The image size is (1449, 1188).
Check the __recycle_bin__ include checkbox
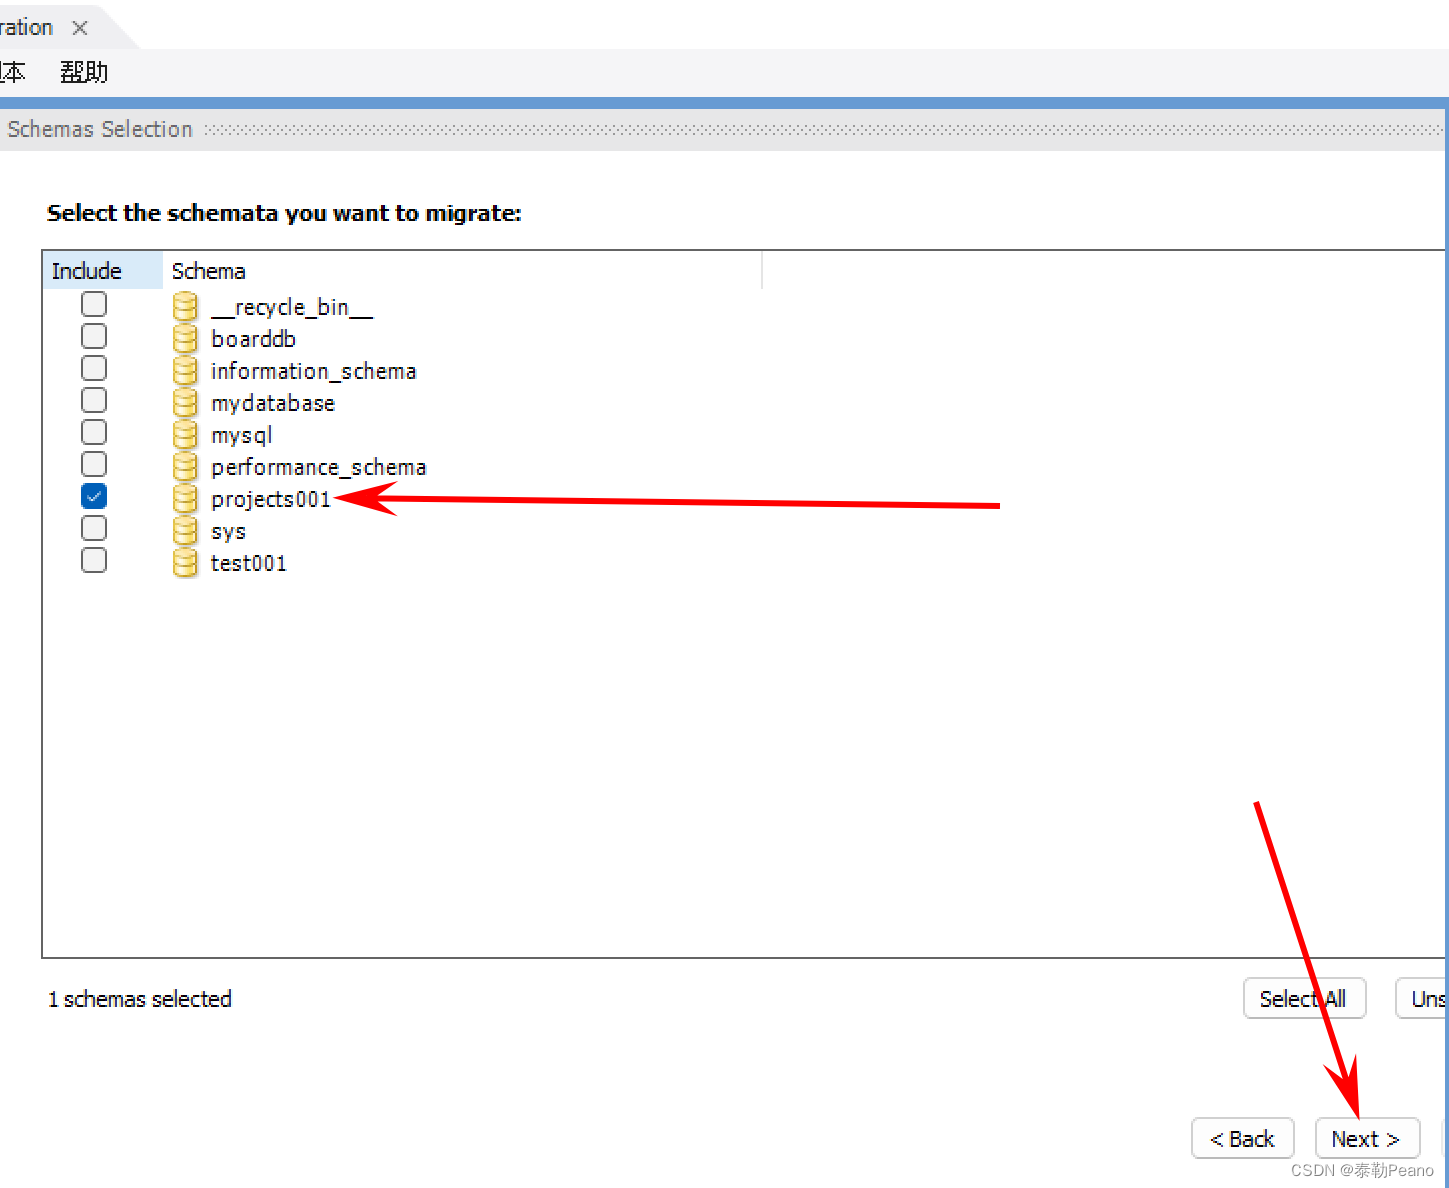point(94,304)
